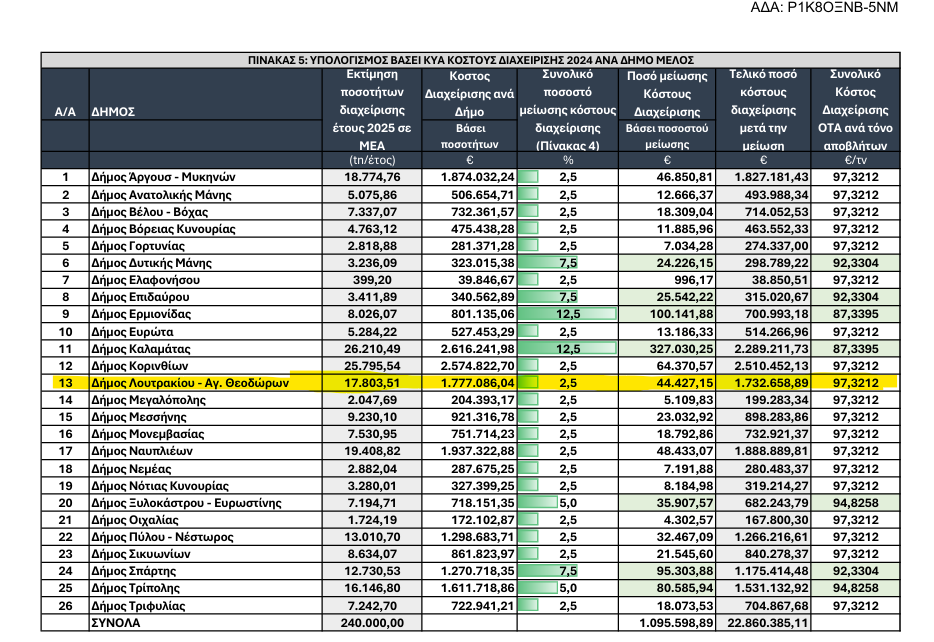
Task: Click the Α/Α column header
Action: pyautogui.click(x=65, y=112)
